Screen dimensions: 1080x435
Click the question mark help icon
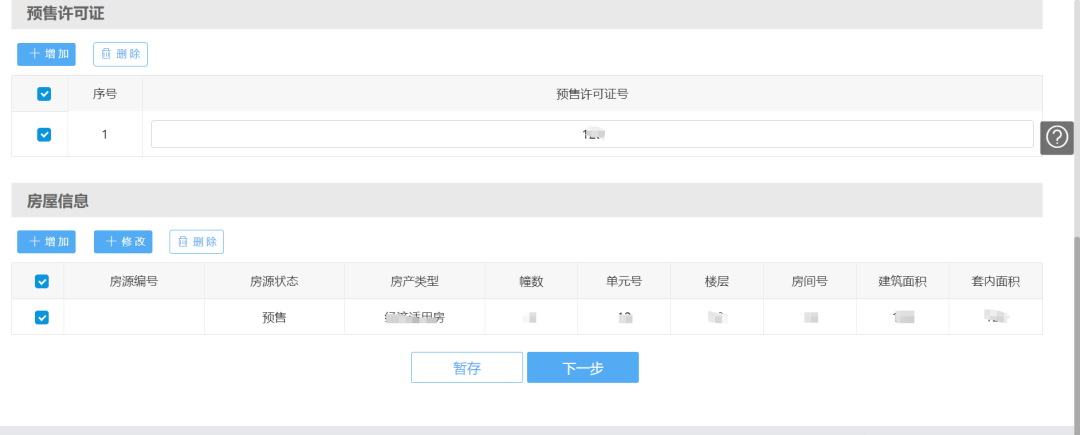(x=1057, y=138)
